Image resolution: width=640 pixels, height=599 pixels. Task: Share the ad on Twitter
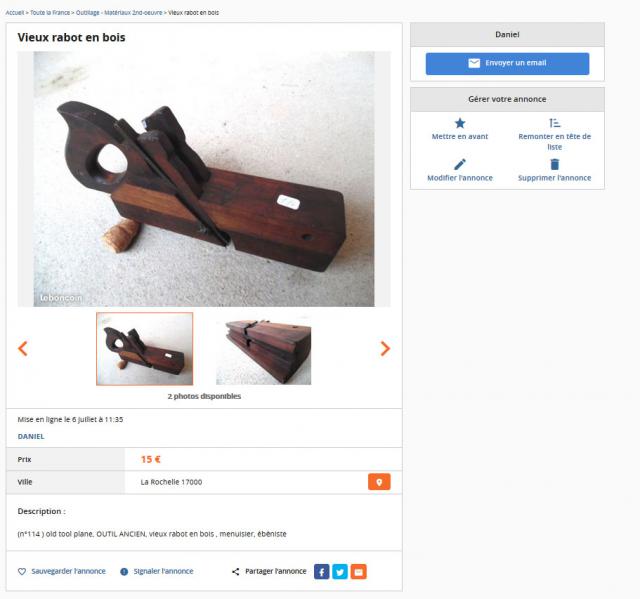tap(340, 572)
